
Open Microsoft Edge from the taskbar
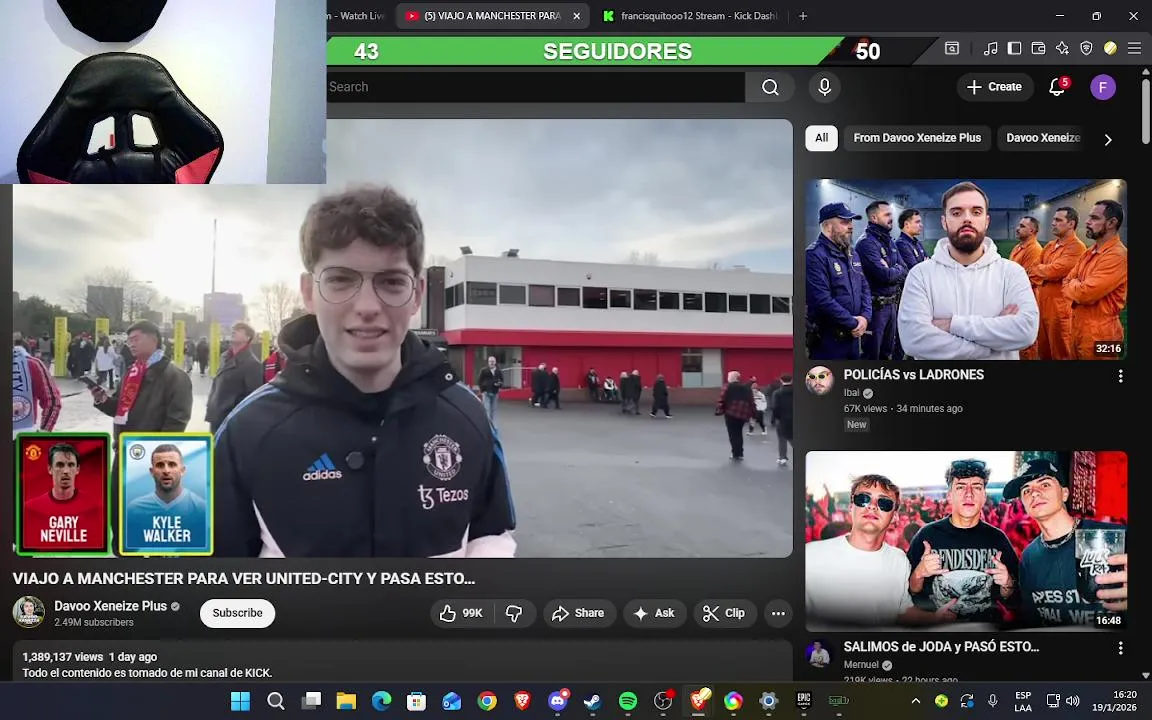381,701
